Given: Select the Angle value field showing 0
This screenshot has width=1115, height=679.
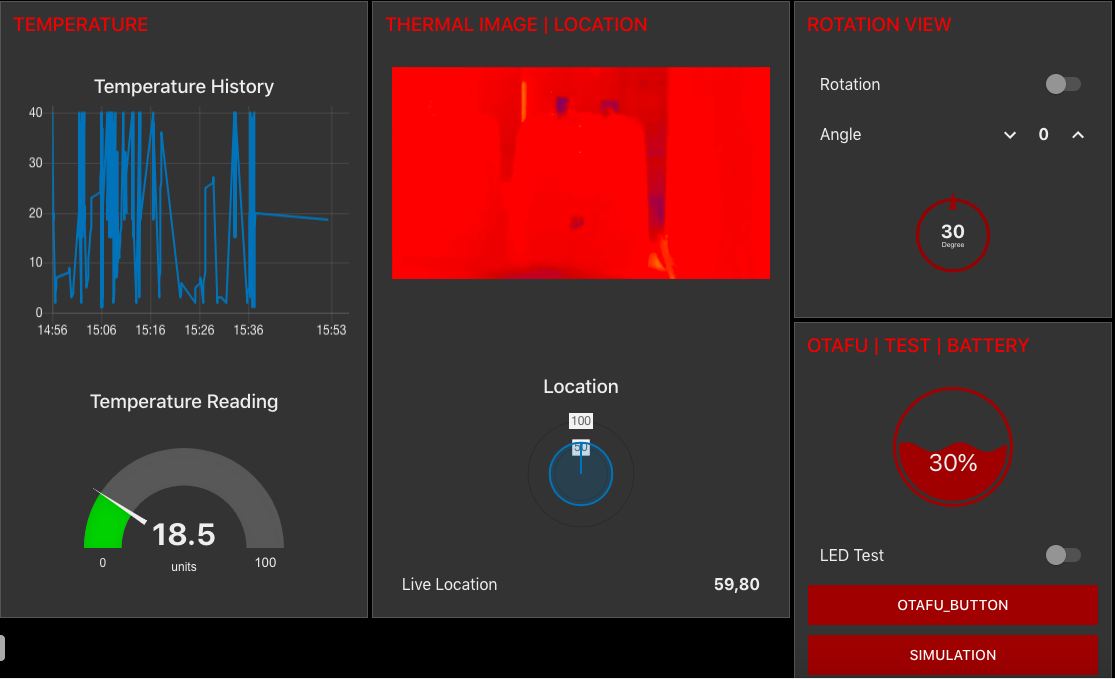Looking at the screenshot, I should [1043, 134].
